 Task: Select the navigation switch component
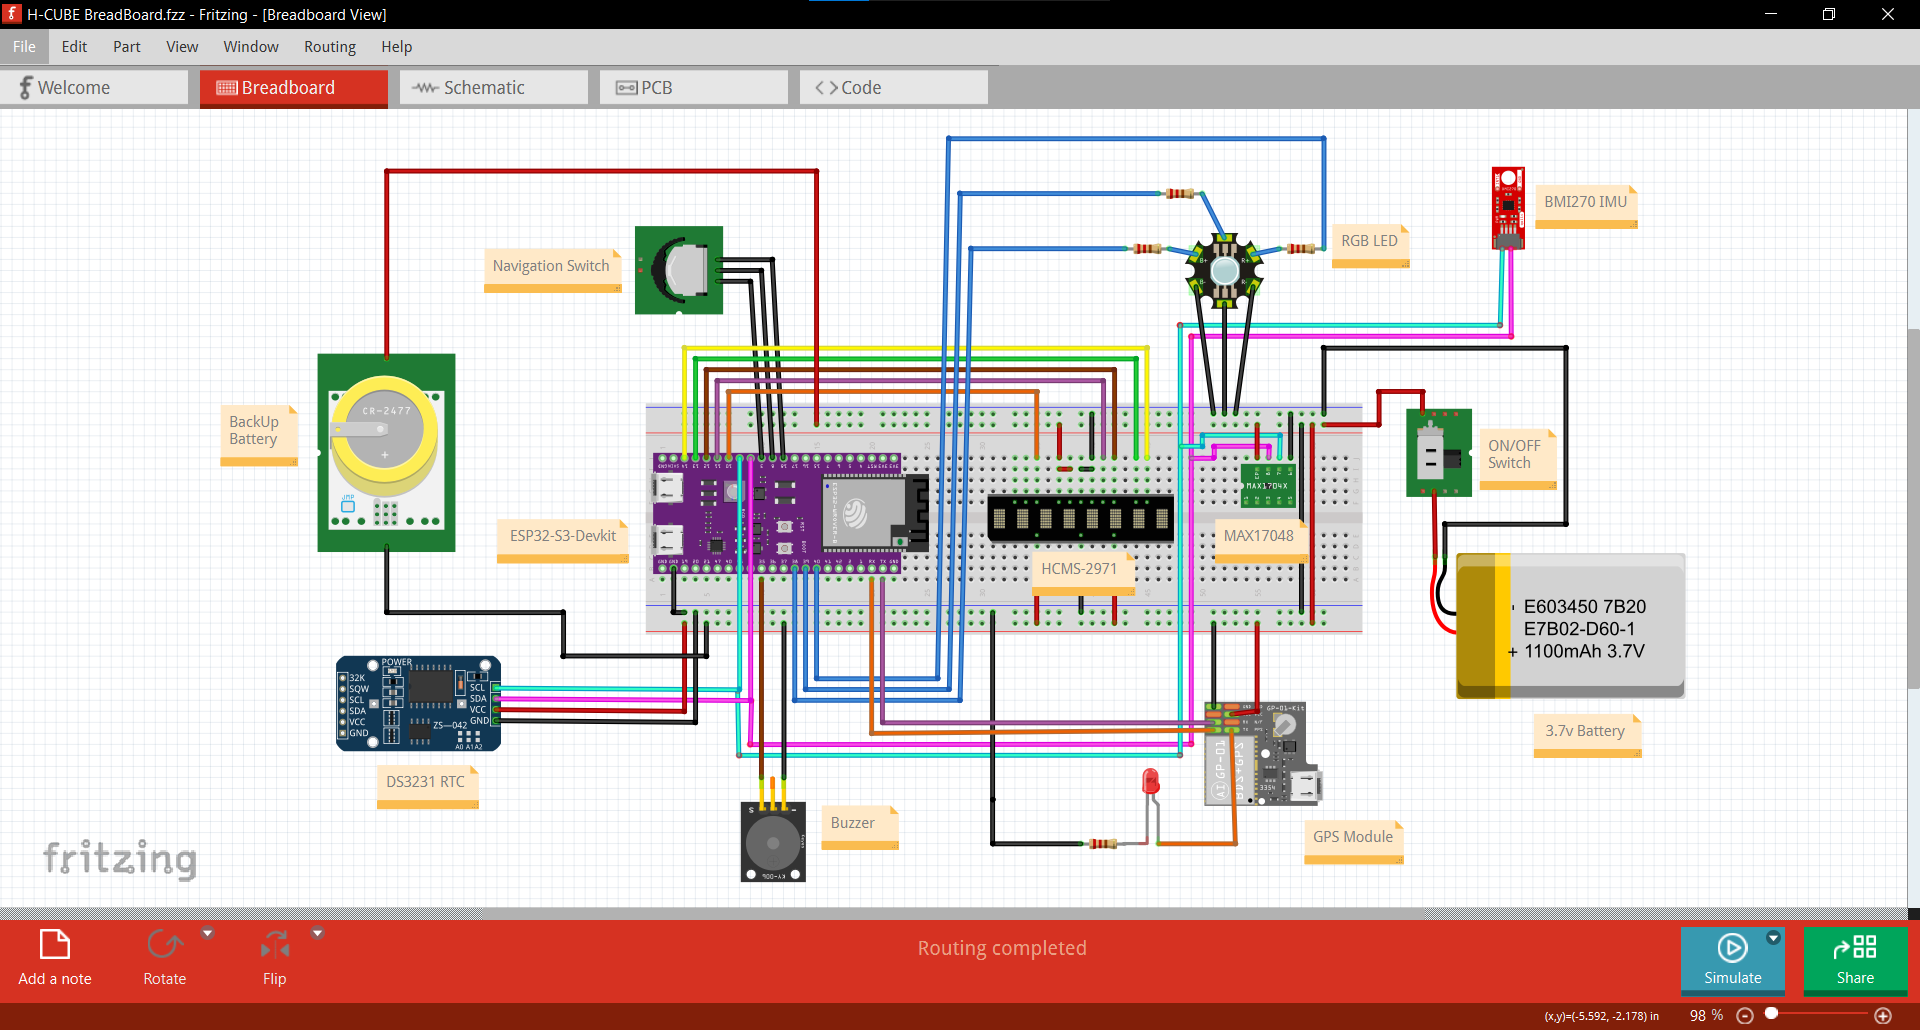[679, 270]
